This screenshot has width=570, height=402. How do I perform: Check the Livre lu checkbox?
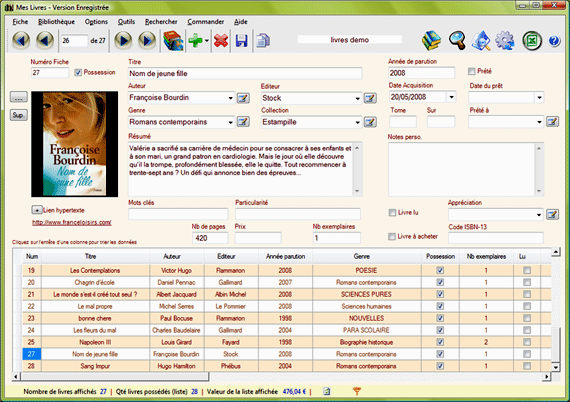(x=392, y=213)
